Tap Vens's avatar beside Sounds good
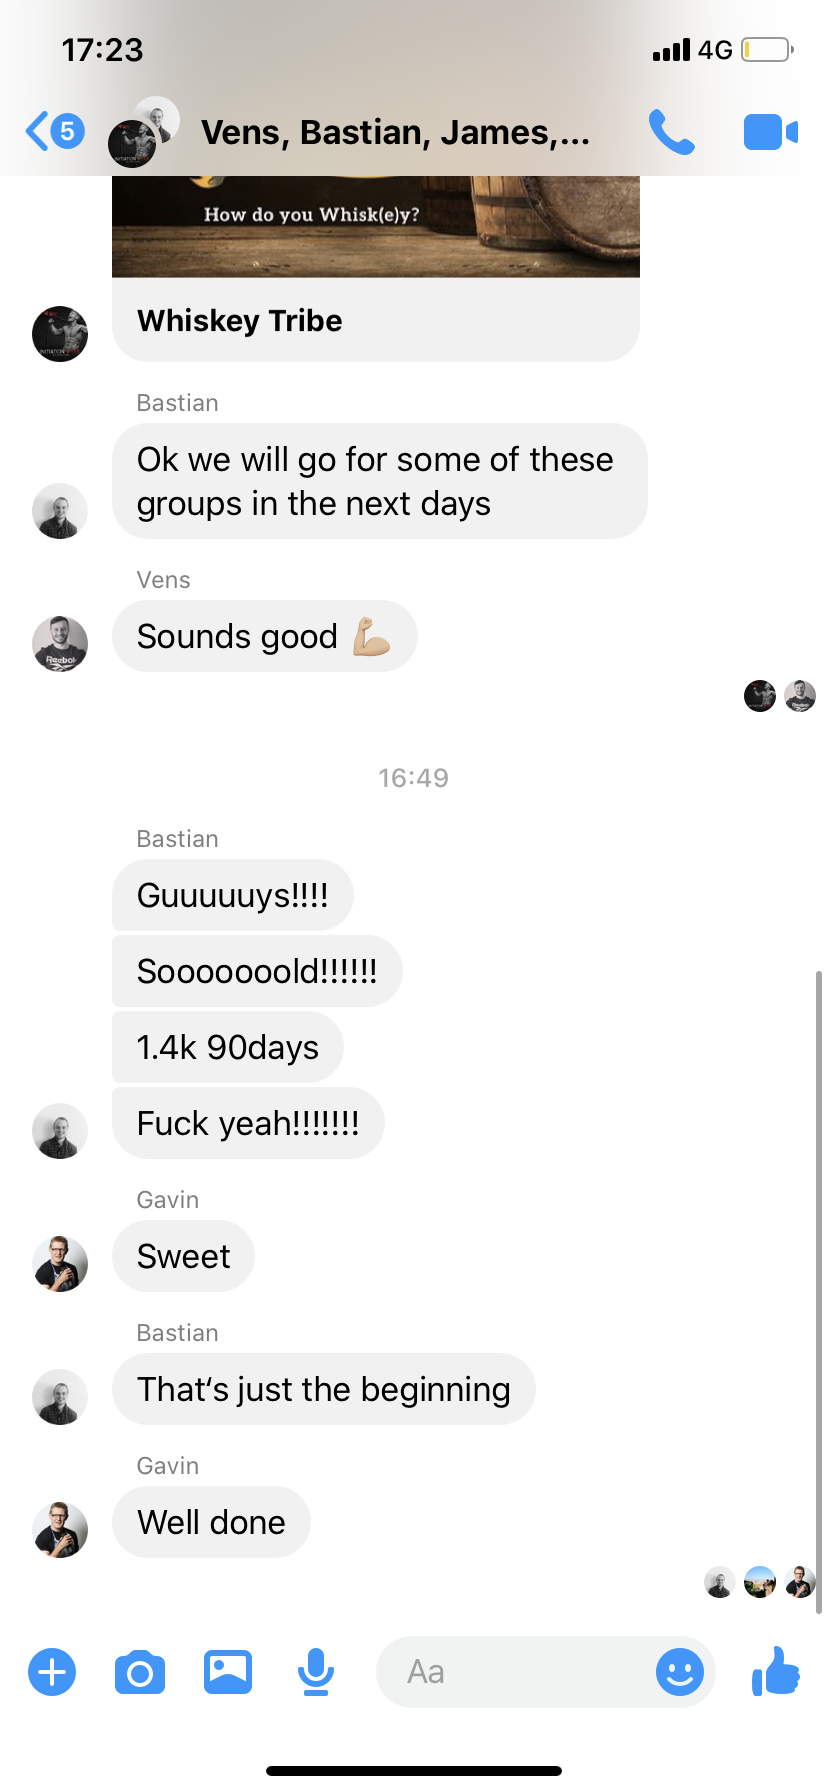 (x=60, y=643)
